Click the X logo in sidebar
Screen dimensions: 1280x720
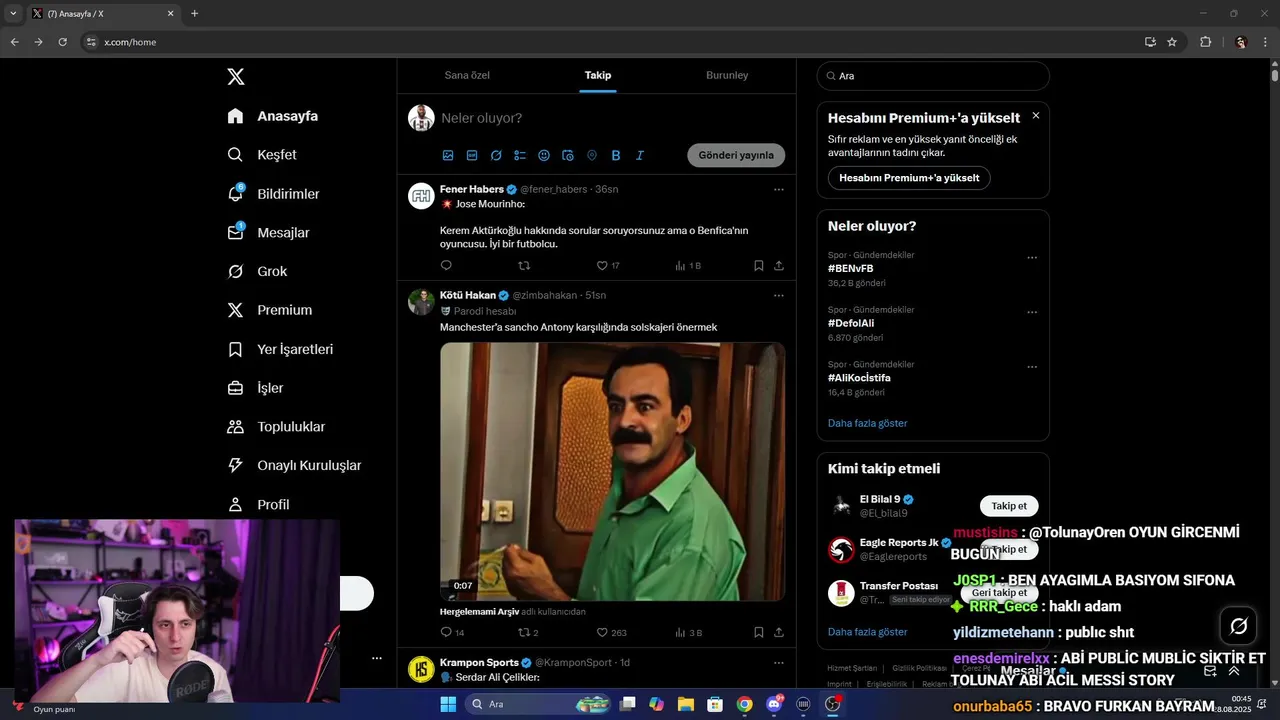(236, 77)
